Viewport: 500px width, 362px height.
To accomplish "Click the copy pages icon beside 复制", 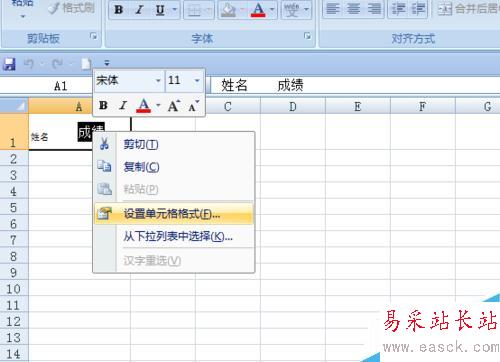I will 104,166.
